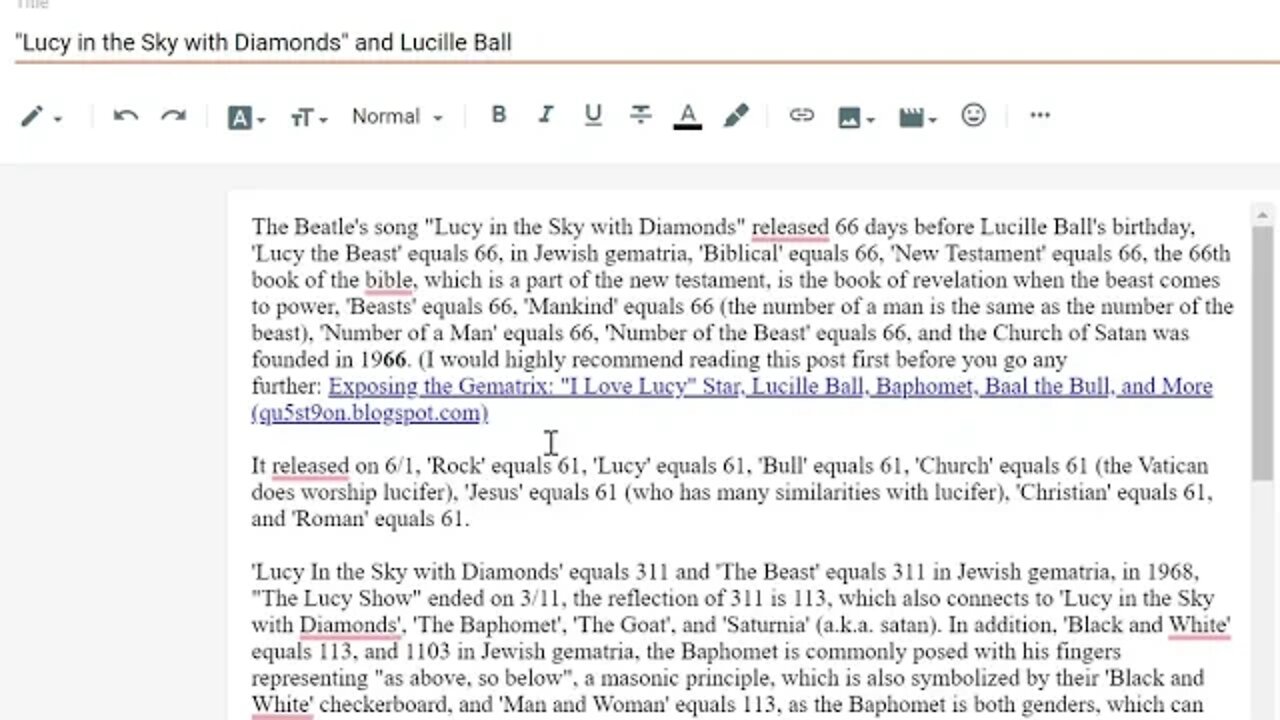The image size is (1280, 720).
Task: Toggle bold formatting
Action: point(498,115)
